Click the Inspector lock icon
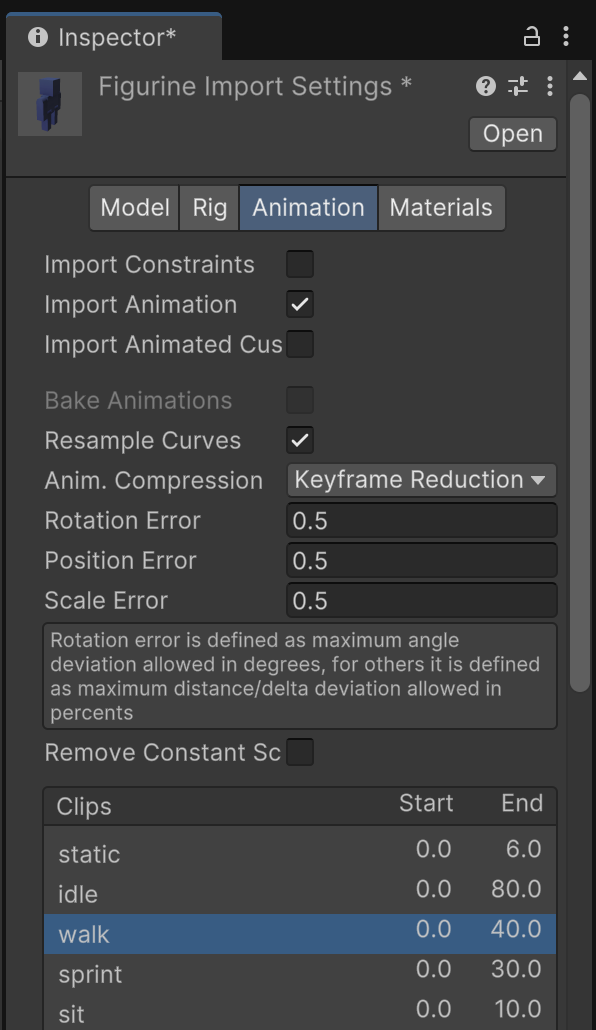The image size is (596, 1030). (x=532, y=36)
